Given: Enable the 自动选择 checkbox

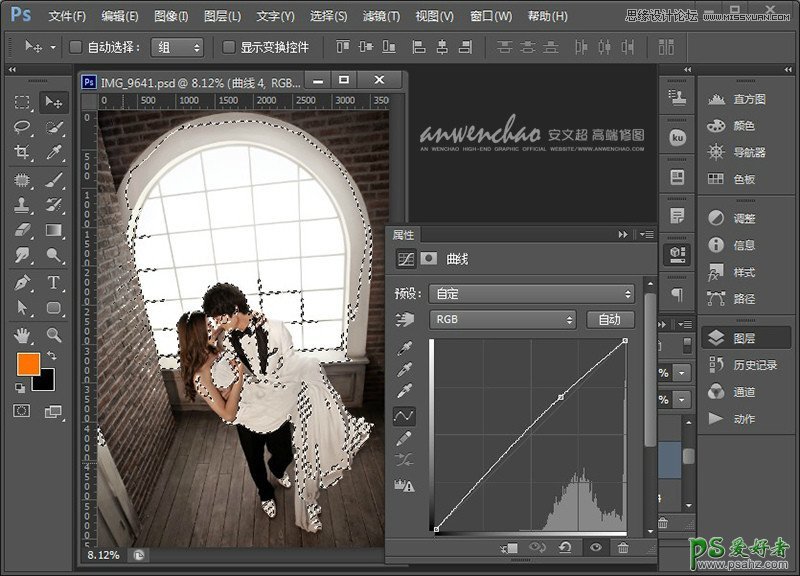Looking at the screenshot, I should pos(76,47).
